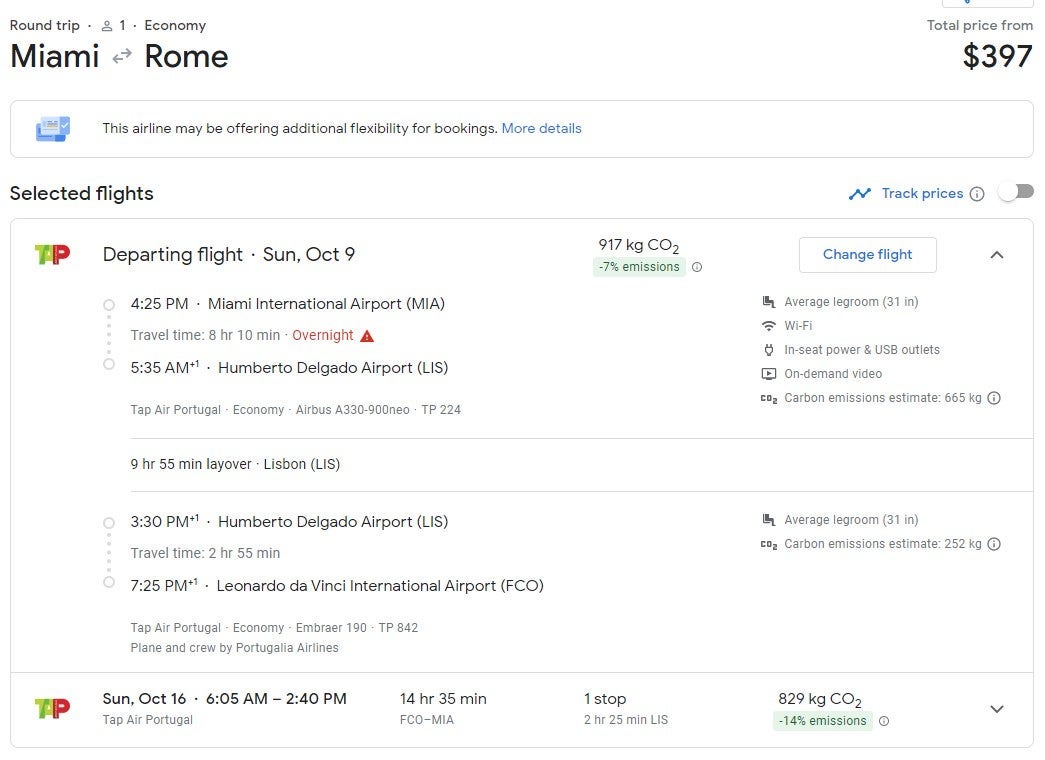Open the More details link
The height and width of the screenshot is (760, 1045).
point(541,128)
